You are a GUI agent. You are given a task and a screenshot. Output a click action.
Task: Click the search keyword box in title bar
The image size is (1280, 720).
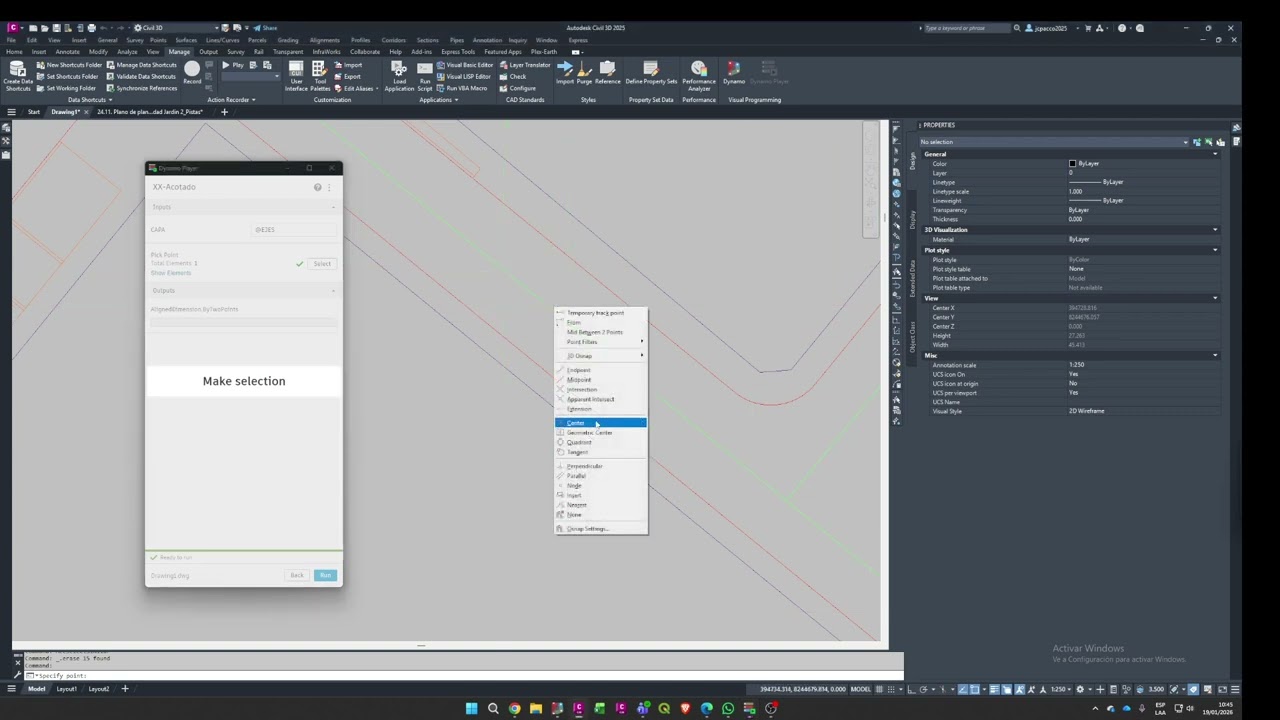coord(967,28)
